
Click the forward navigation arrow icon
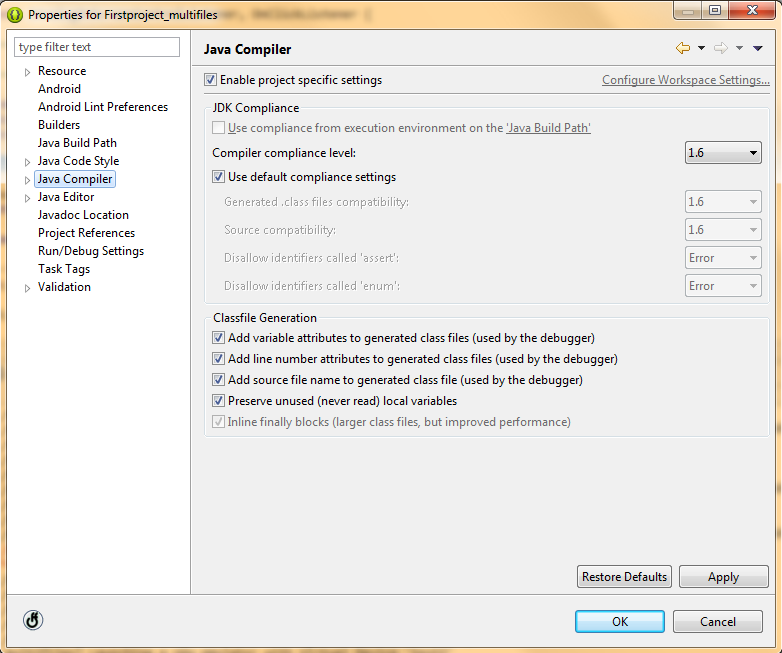pos(721,48)
